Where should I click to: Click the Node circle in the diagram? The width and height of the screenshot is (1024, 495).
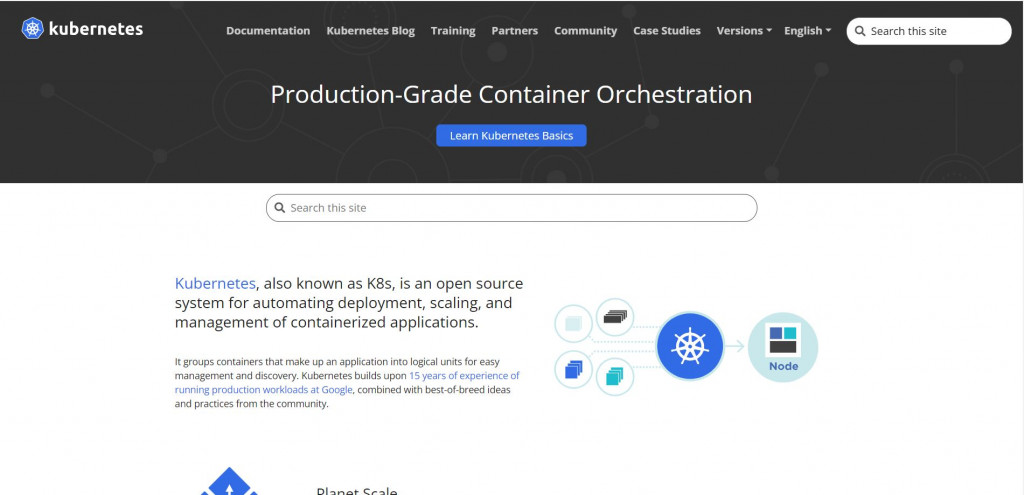782,347
